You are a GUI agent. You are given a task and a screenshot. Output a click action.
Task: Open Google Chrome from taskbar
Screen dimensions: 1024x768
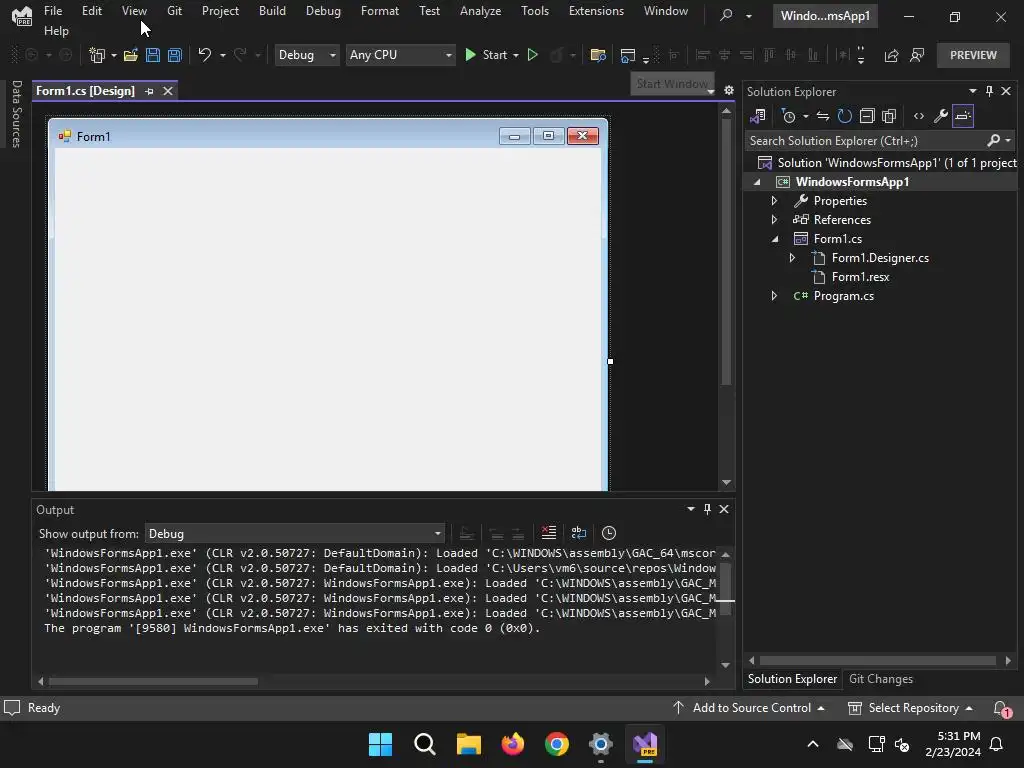(x=557, y=744)
